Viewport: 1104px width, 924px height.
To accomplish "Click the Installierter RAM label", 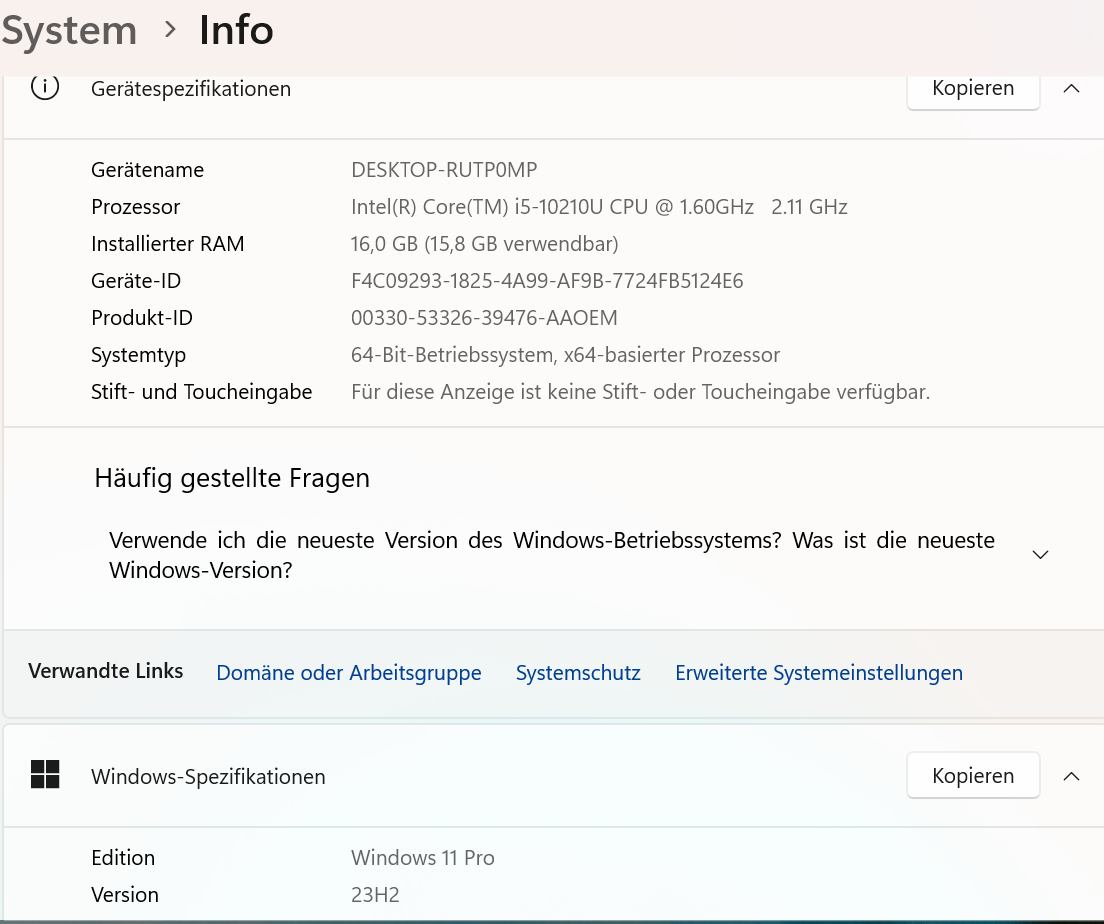I will point(168,244).
